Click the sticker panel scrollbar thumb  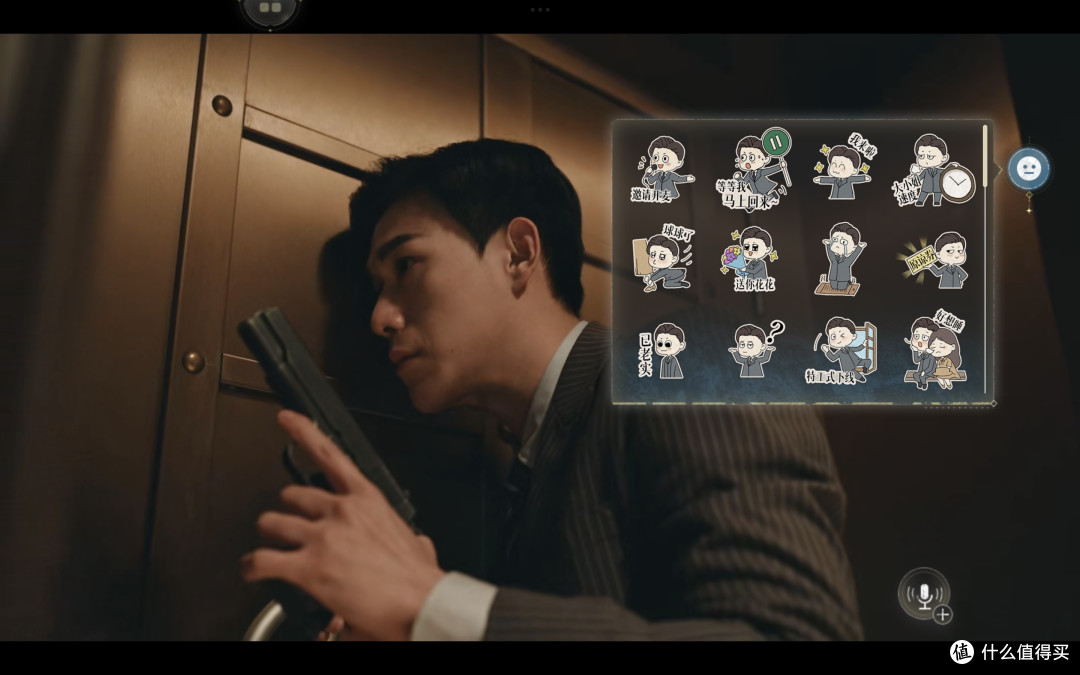[x=986, y=156]
